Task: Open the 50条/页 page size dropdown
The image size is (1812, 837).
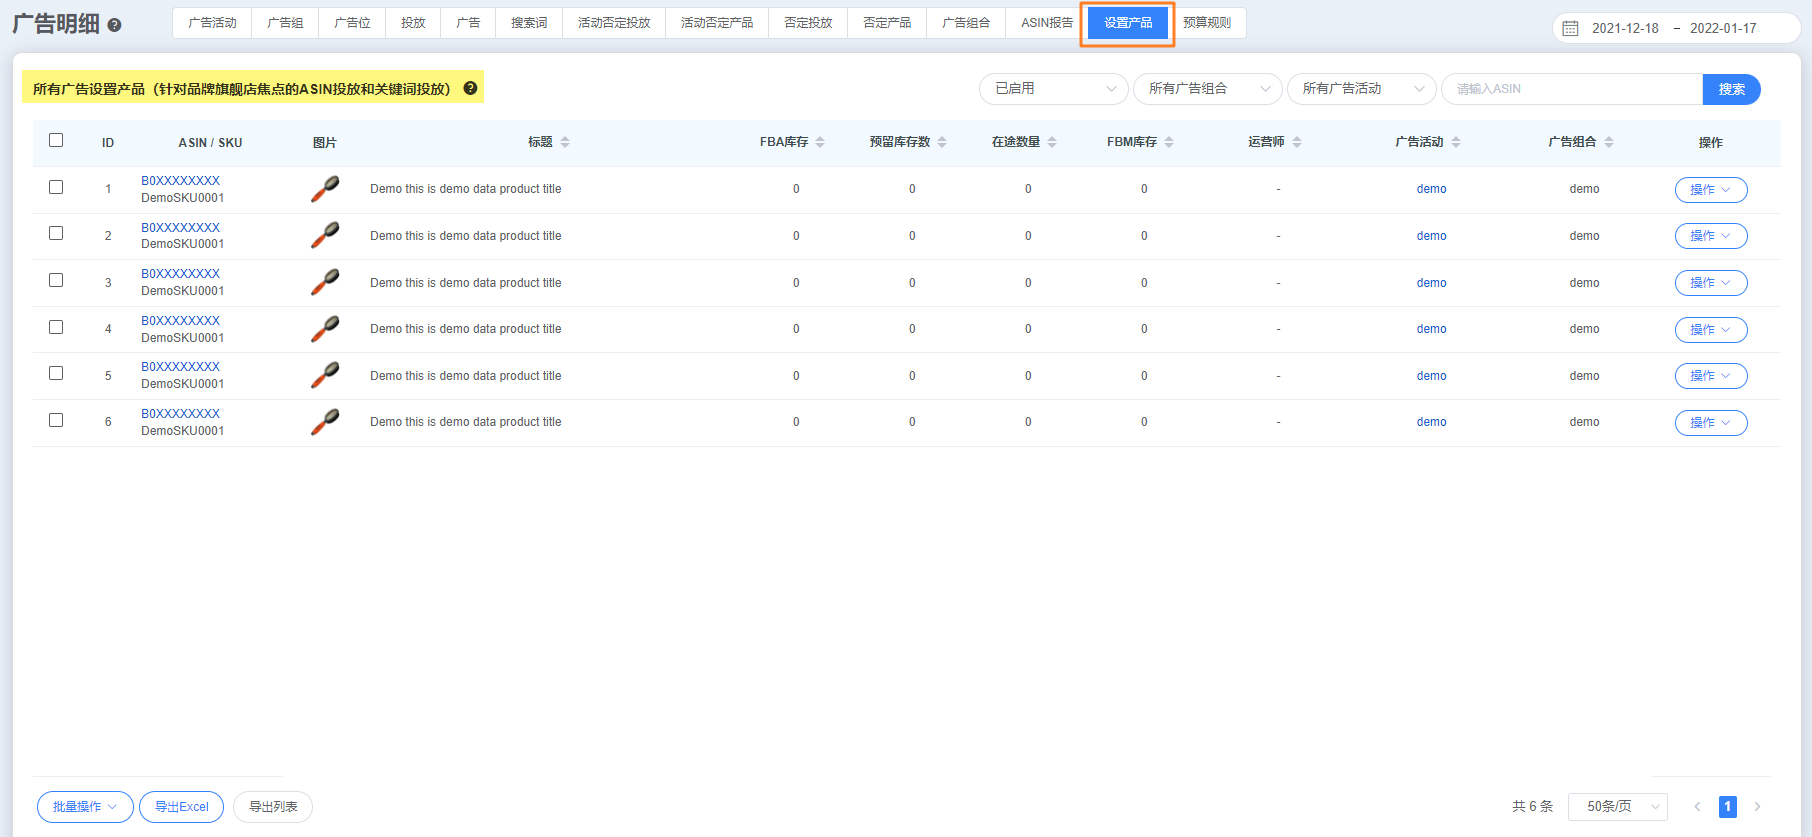Action: (x=1617, y=806)
